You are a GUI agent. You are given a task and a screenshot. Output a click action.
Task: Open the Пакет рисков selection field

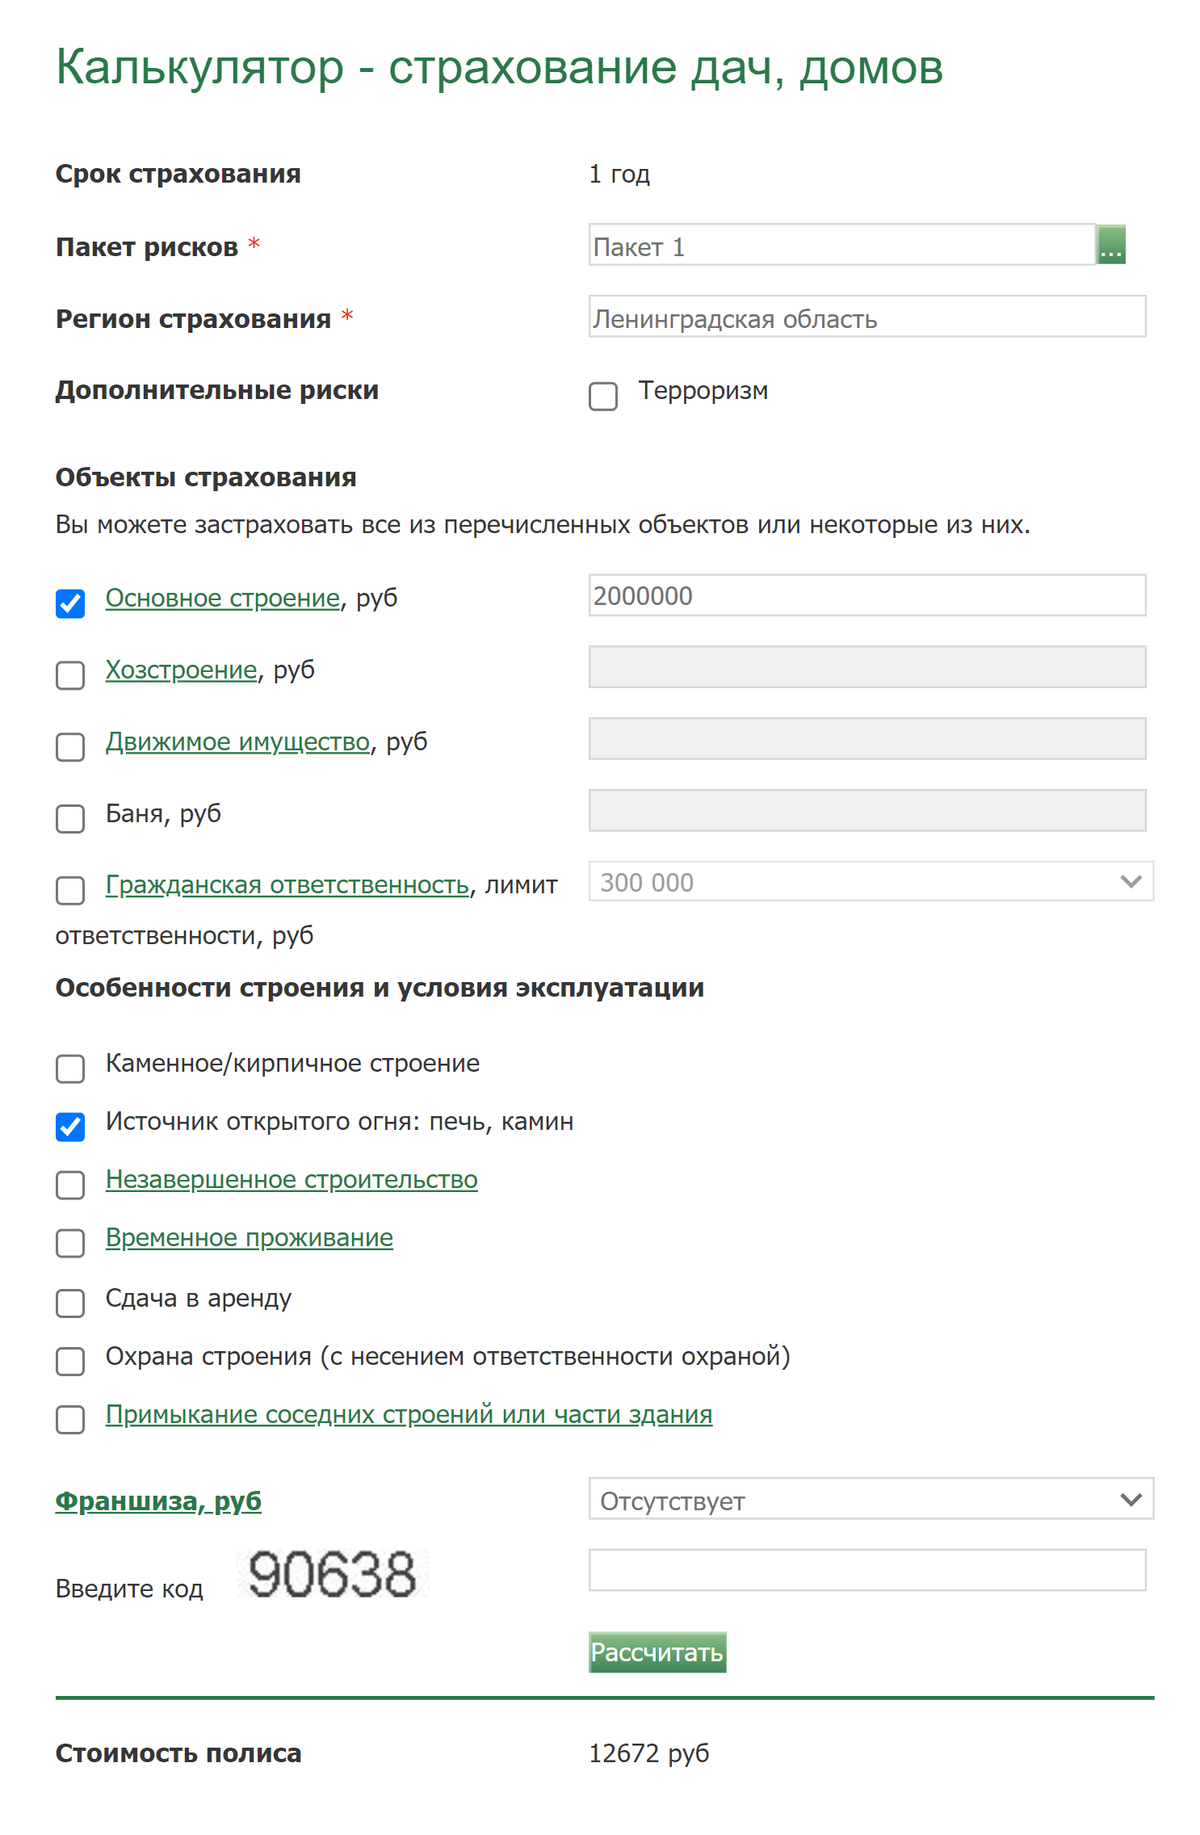coord(840,245)
